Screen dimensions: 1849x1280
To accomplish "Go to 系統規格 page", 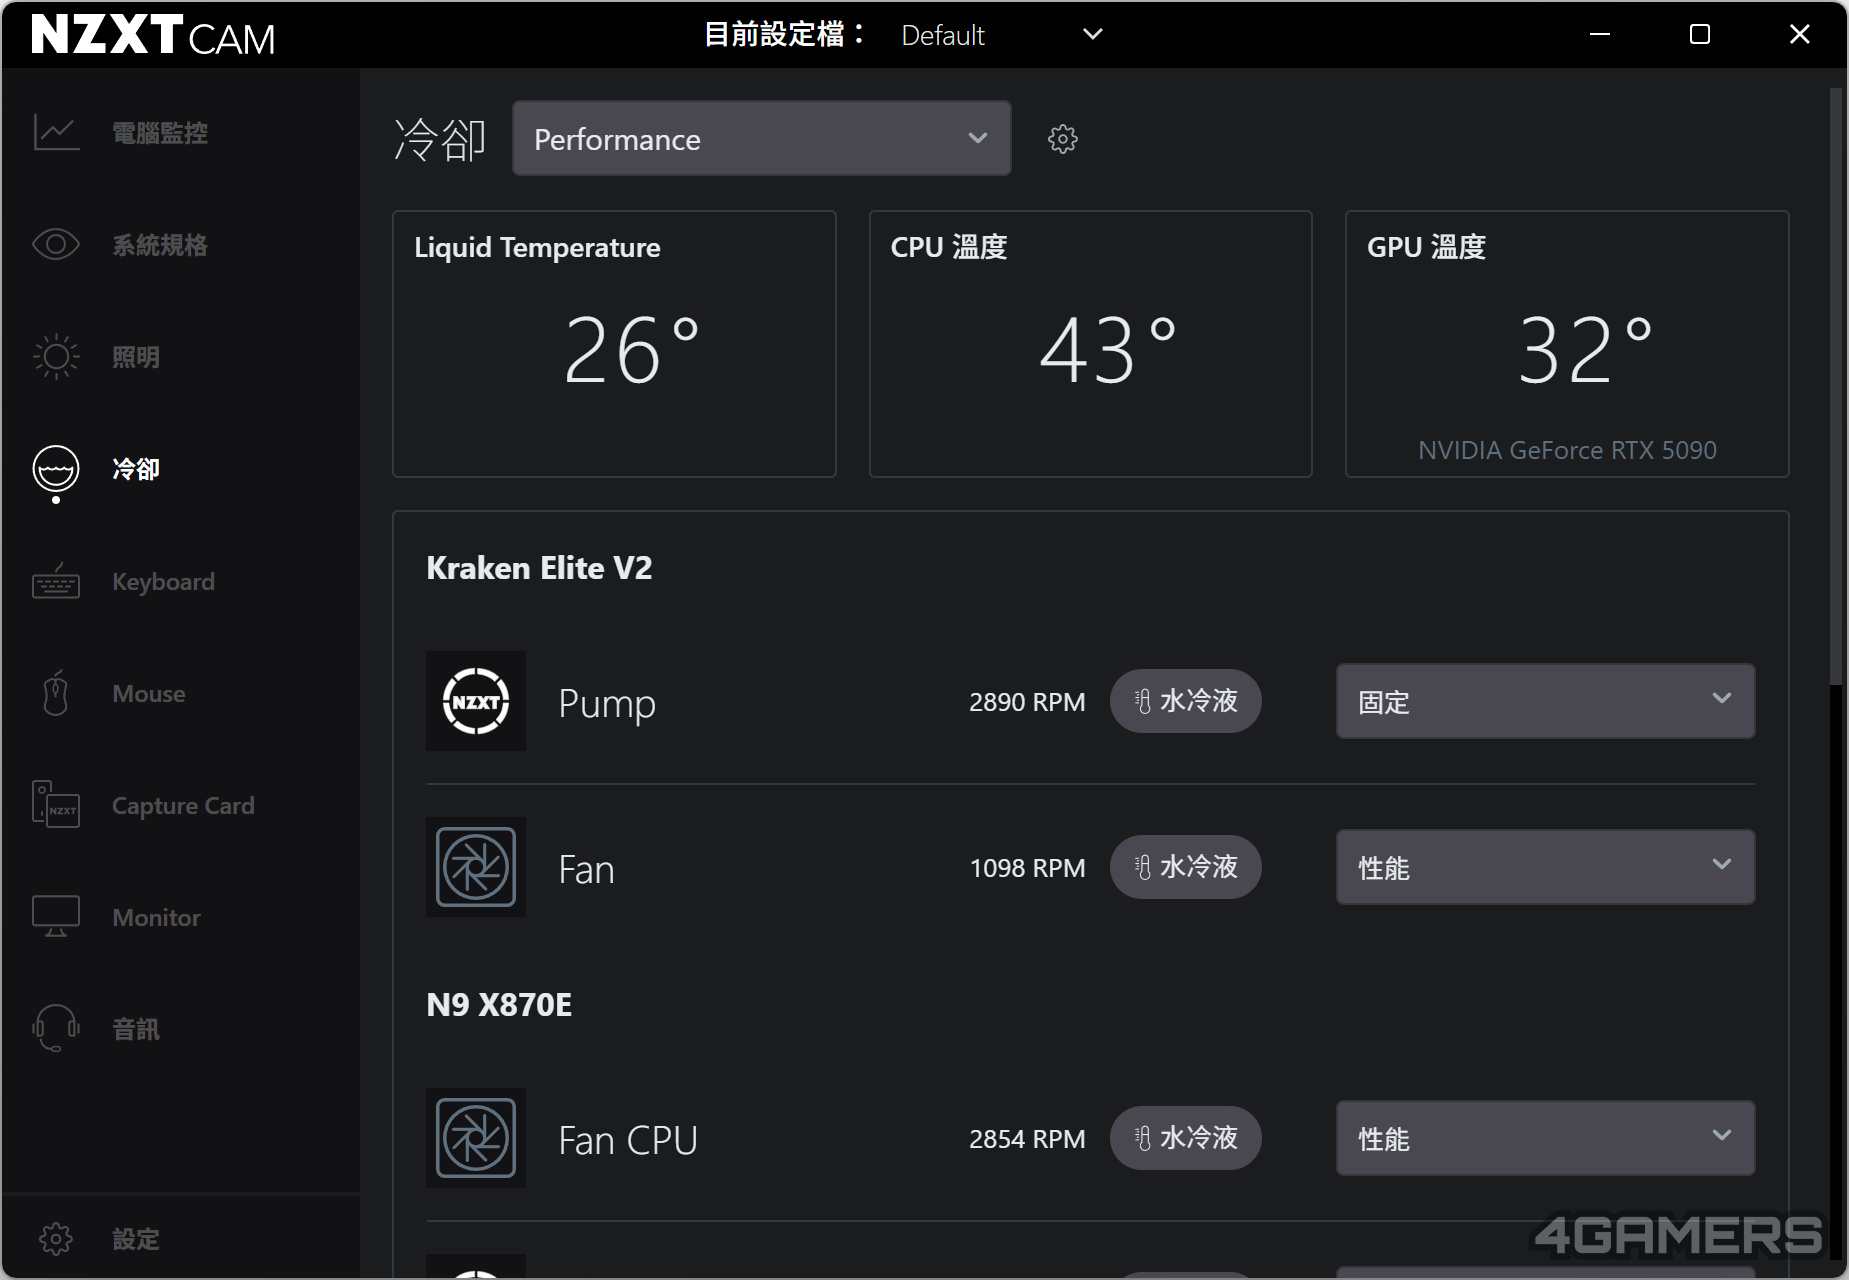I will [160, 245].
